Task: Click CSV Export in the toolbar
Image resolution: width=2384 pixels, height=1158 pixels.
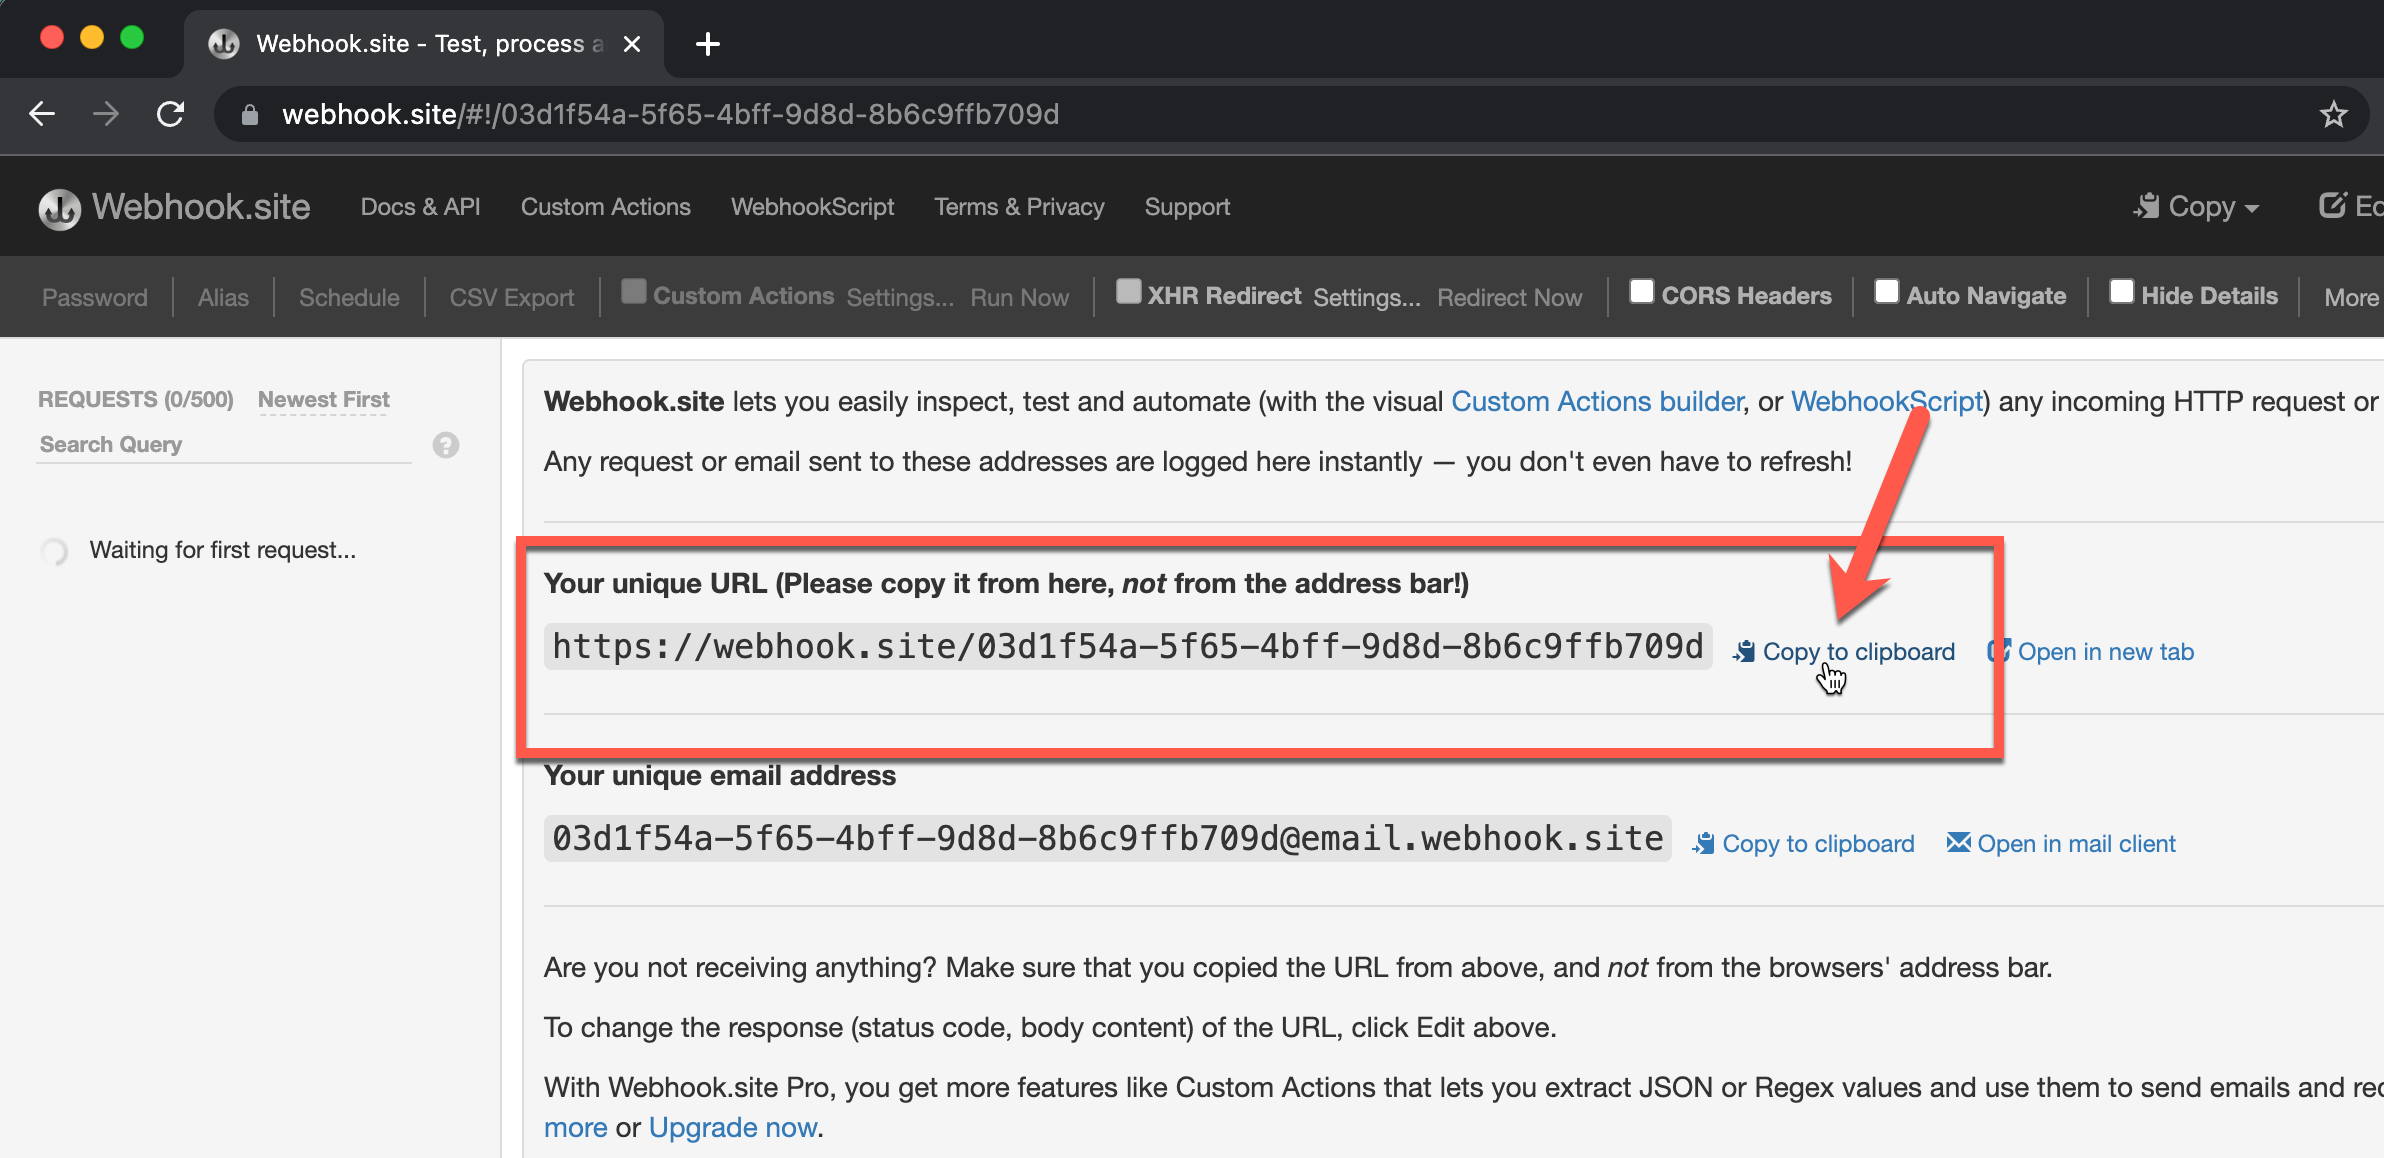Action: pyautogui.click(x=512, y=298)
